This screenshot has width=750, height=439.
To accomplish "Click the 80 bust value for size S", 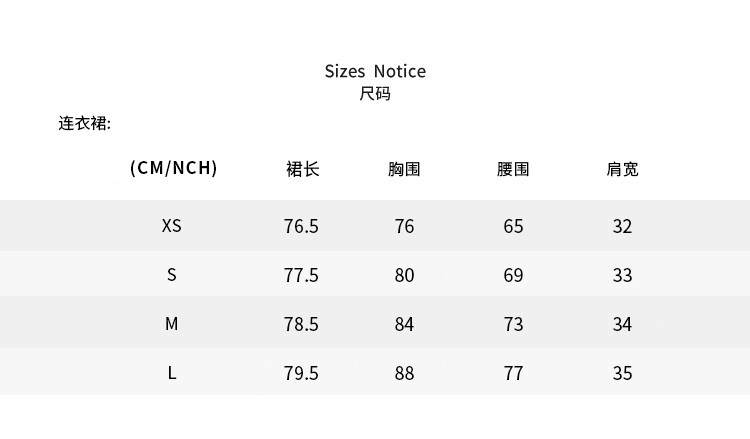I will coord(404,275).
